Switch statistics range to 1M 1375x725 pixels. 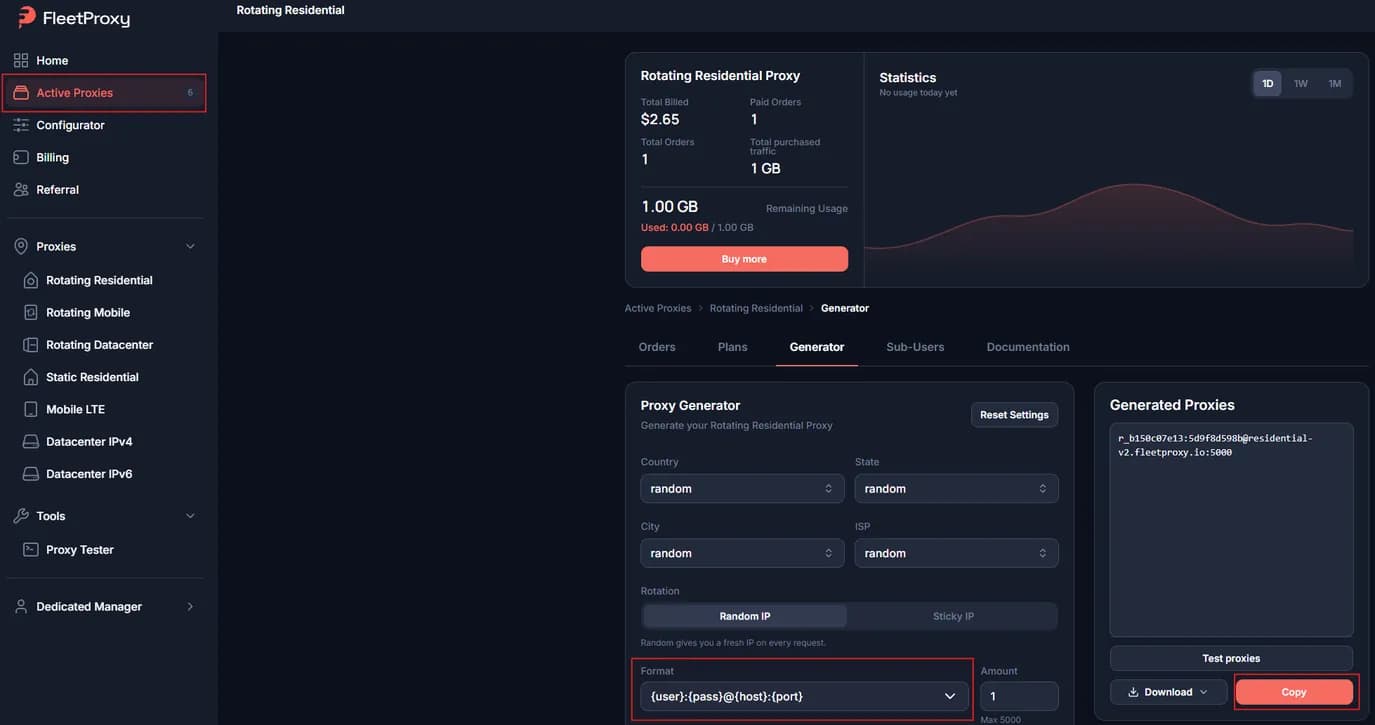pos(1335,83)
